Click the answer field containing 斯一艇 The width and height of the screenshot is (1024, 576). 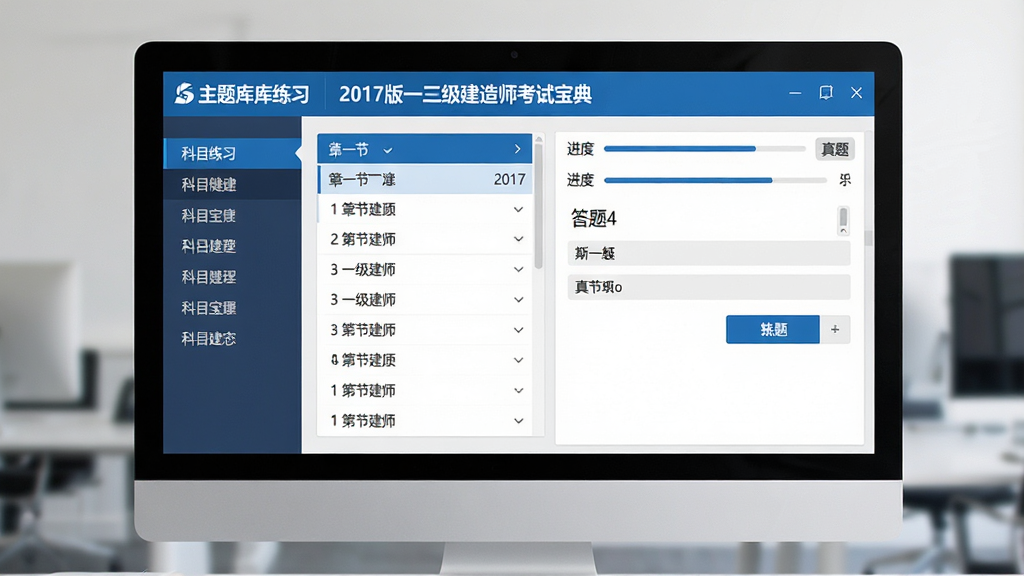tap(709, 253)
